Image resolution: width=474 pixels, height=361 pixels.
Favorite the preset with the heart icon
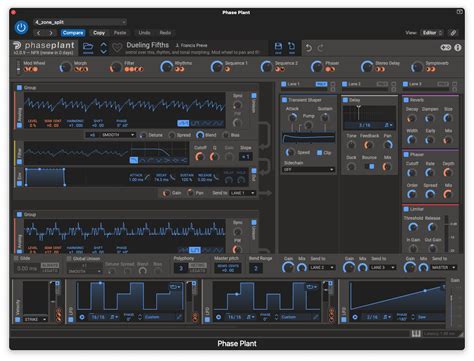pyautogui.click(x=117, y=48)
